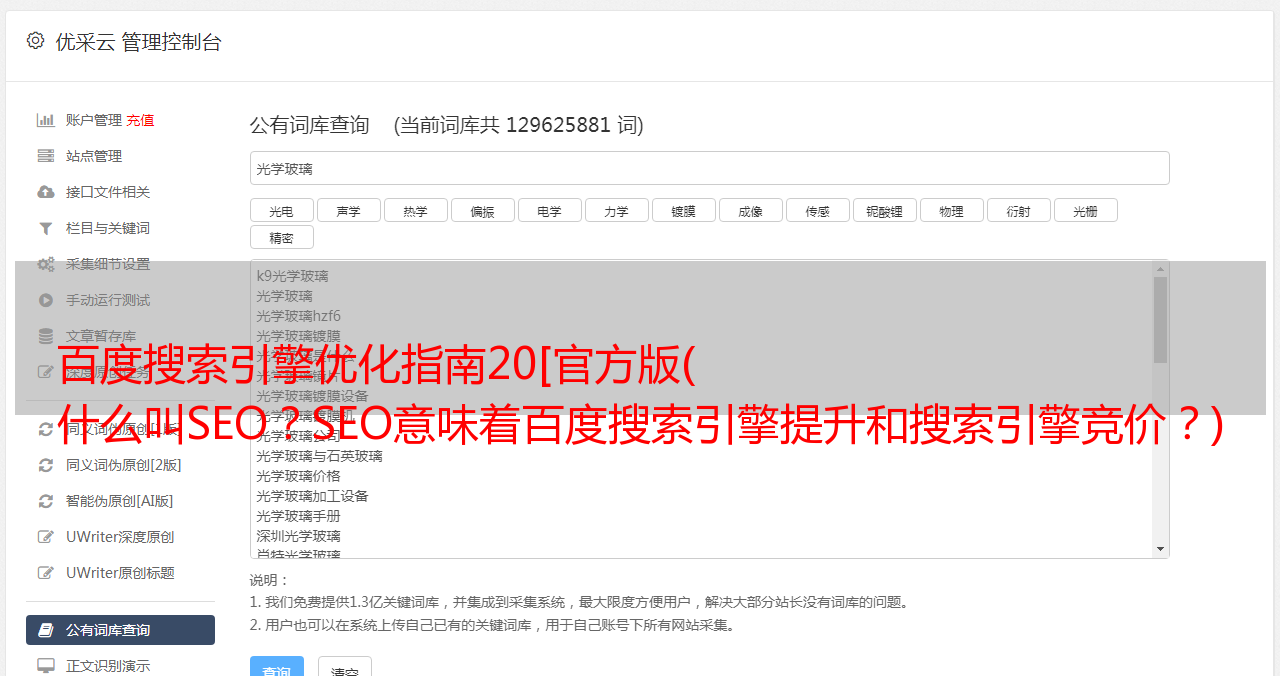Click the edit icon beside UWriter深度原创
Image resolution: width=1280 pixels, height=676 pixels.
[46, 537]
